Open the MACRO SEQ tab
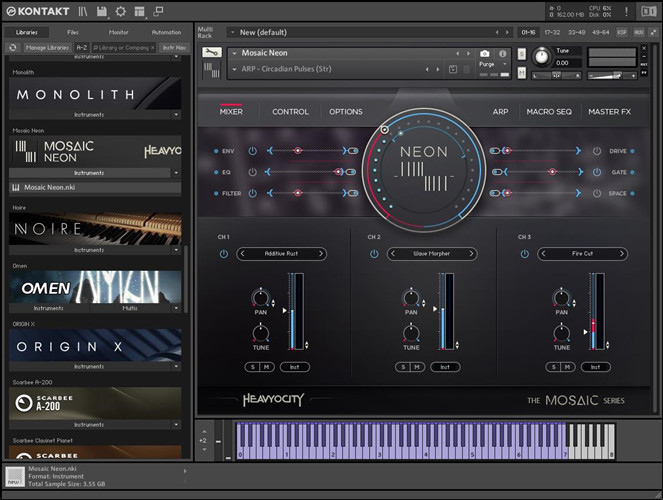 (x=549, y=112)
